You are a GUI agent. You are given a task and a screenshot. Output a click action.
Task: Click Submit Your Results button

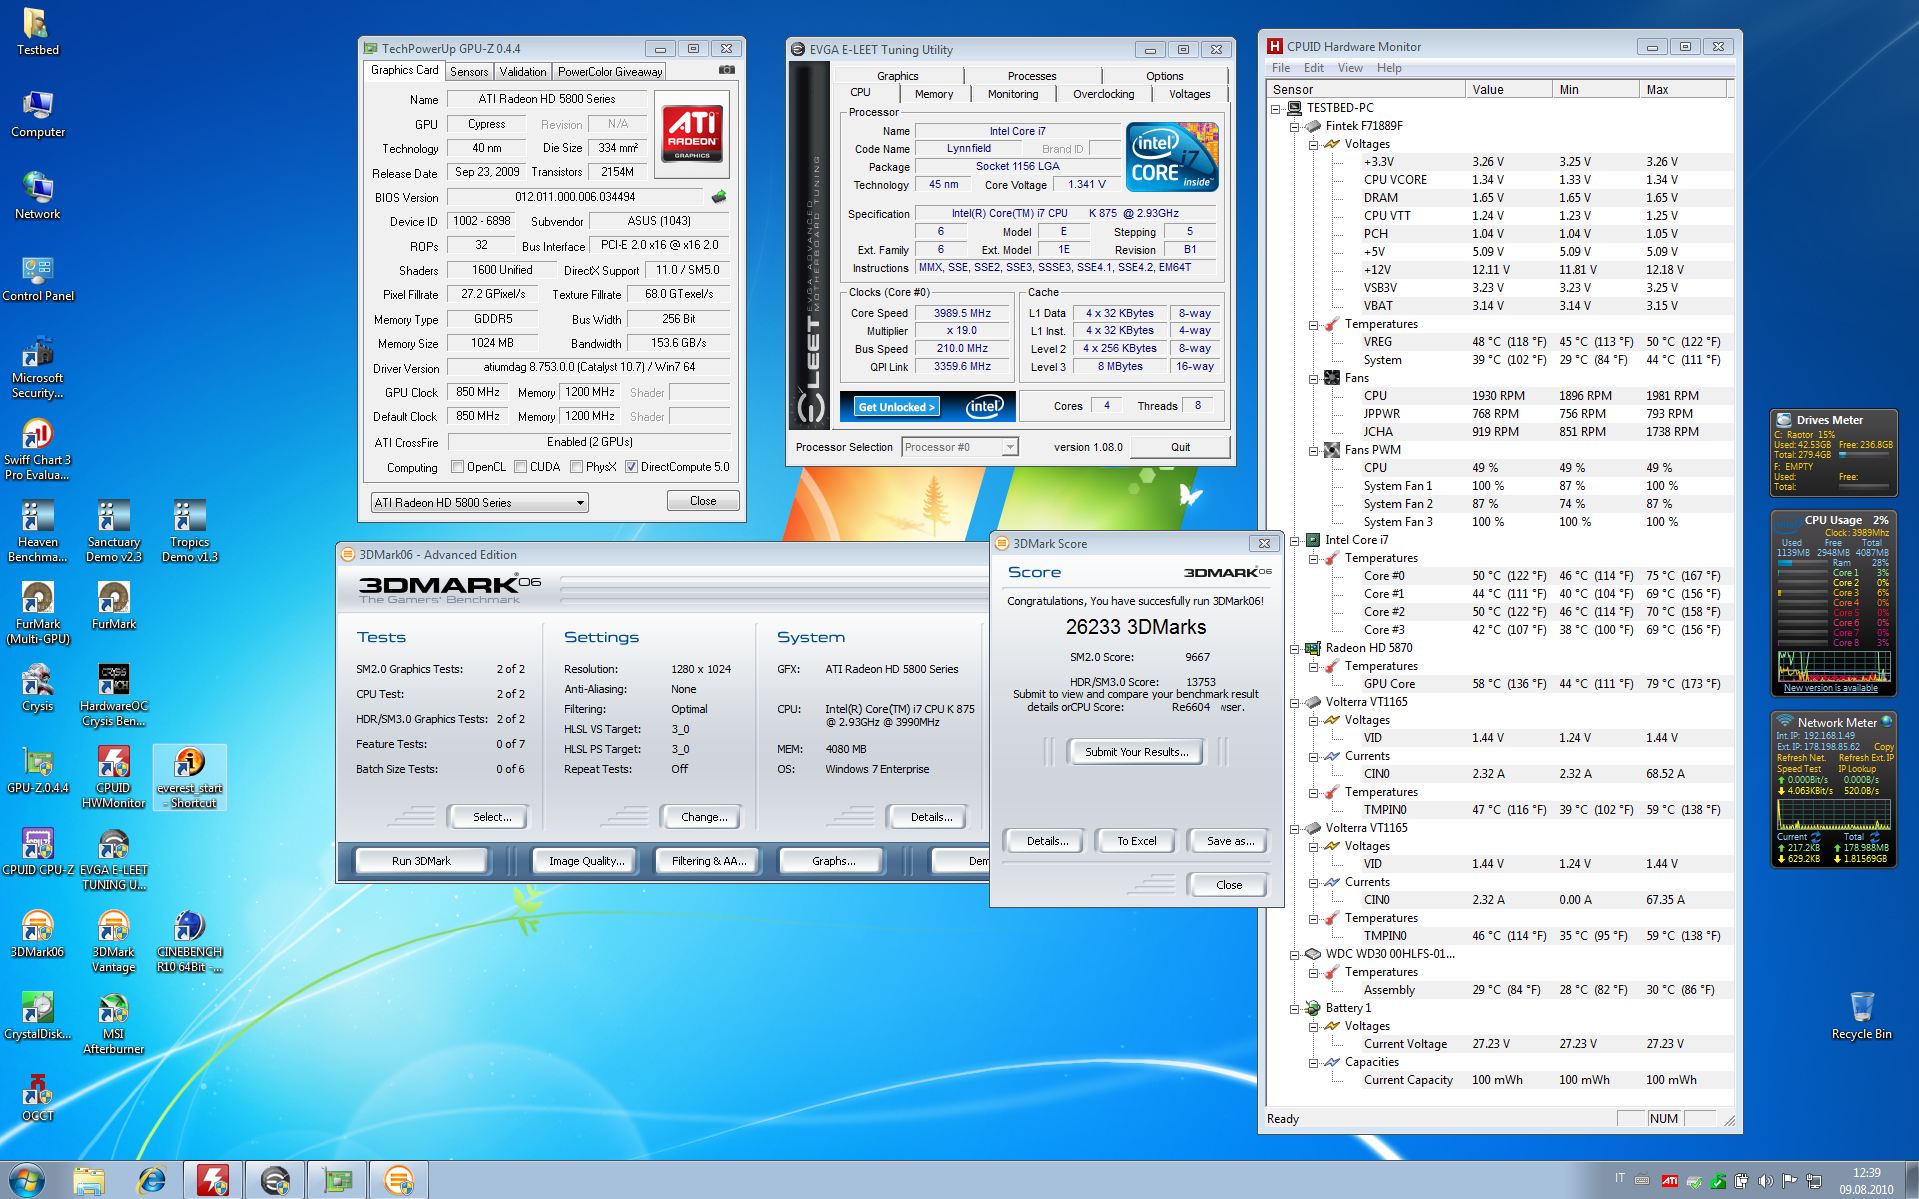[1137, 752]
